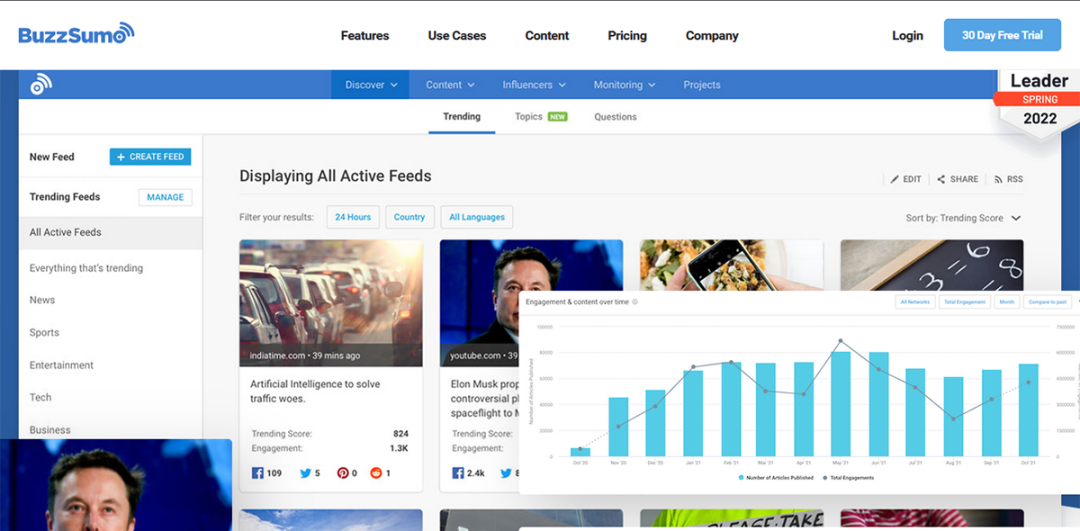Open Company menu
This screenshot has height=531, width=1080.
[x=712, y=35]
